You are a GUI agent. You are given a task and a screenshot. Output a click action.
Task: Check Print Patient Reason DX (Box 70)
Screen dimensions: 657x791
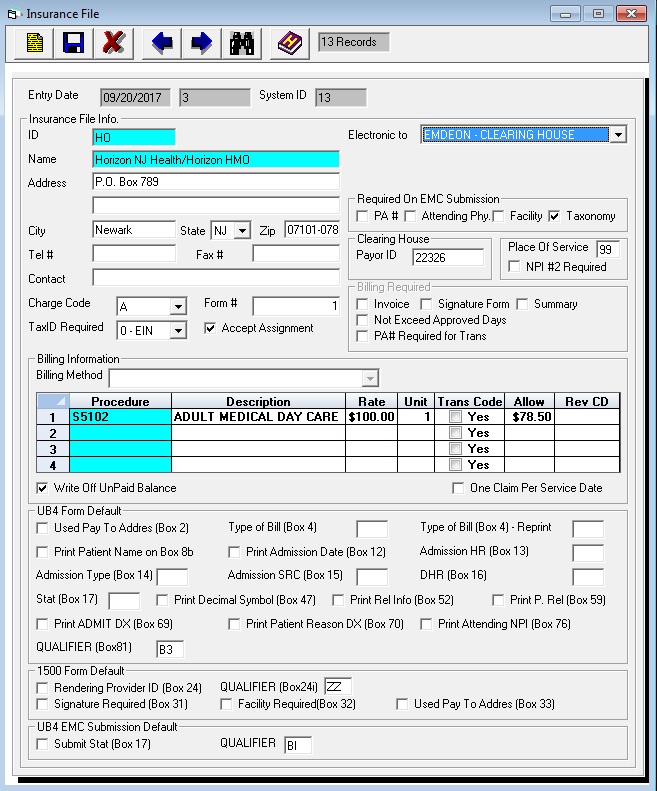pyautogui.click(x=234, y=624)
